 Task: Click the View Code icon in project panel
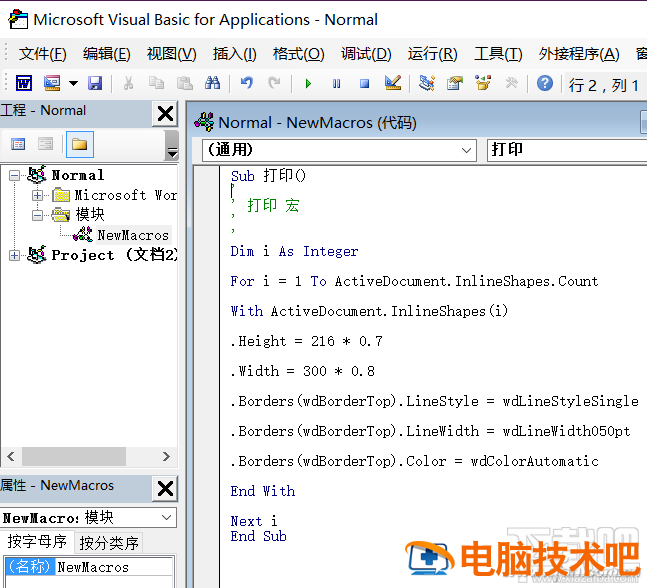pyautogui.click(x=18, y=144)
